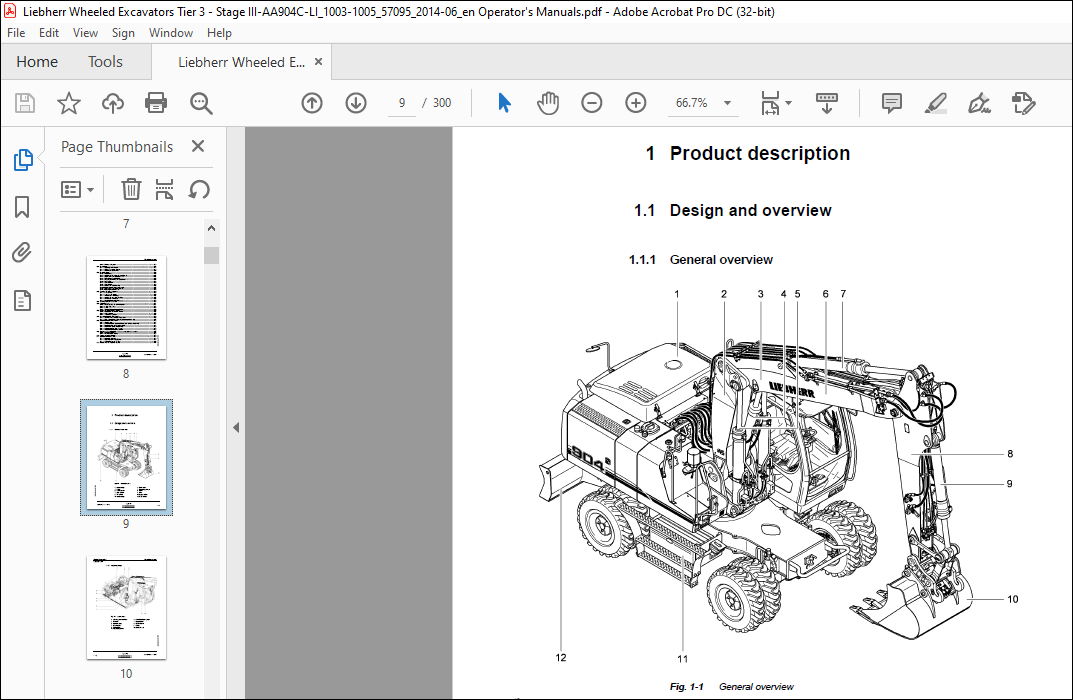The image size is (1073, 700).
Task: Open the File menu
Action: tap(16, 33)
